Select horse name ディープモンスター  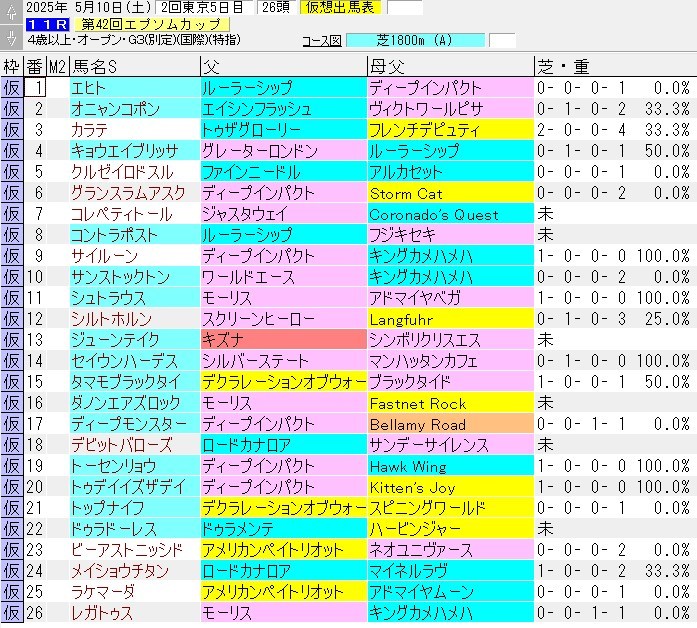135,424
